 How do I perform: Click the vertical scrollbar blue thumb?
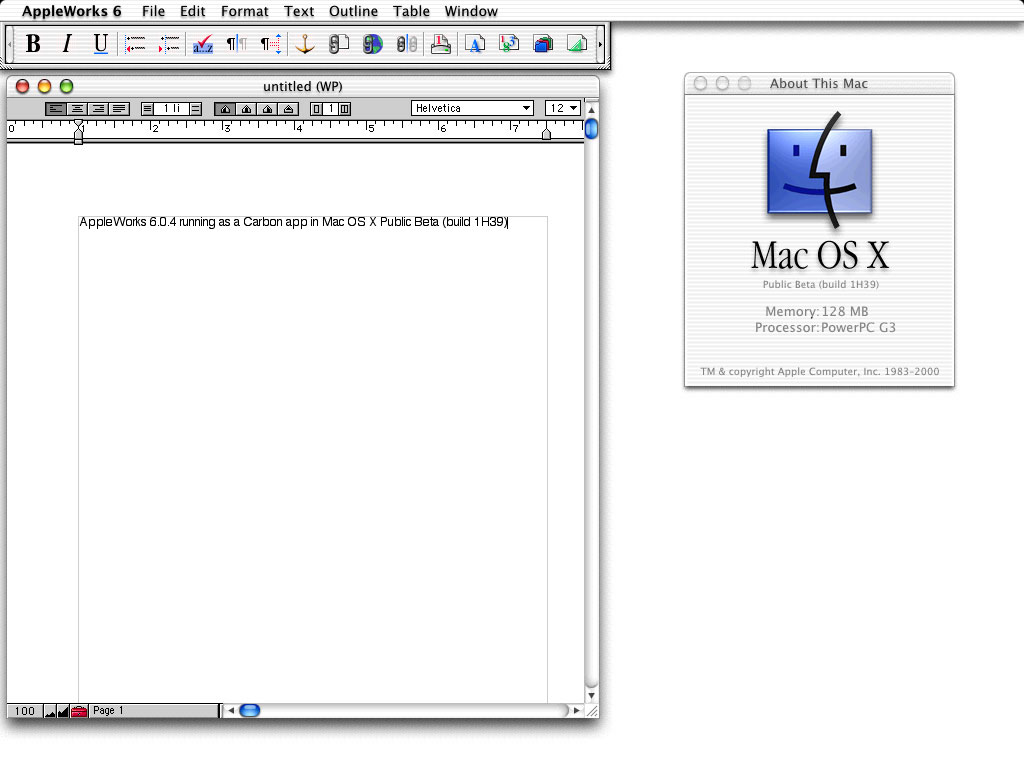591,129
